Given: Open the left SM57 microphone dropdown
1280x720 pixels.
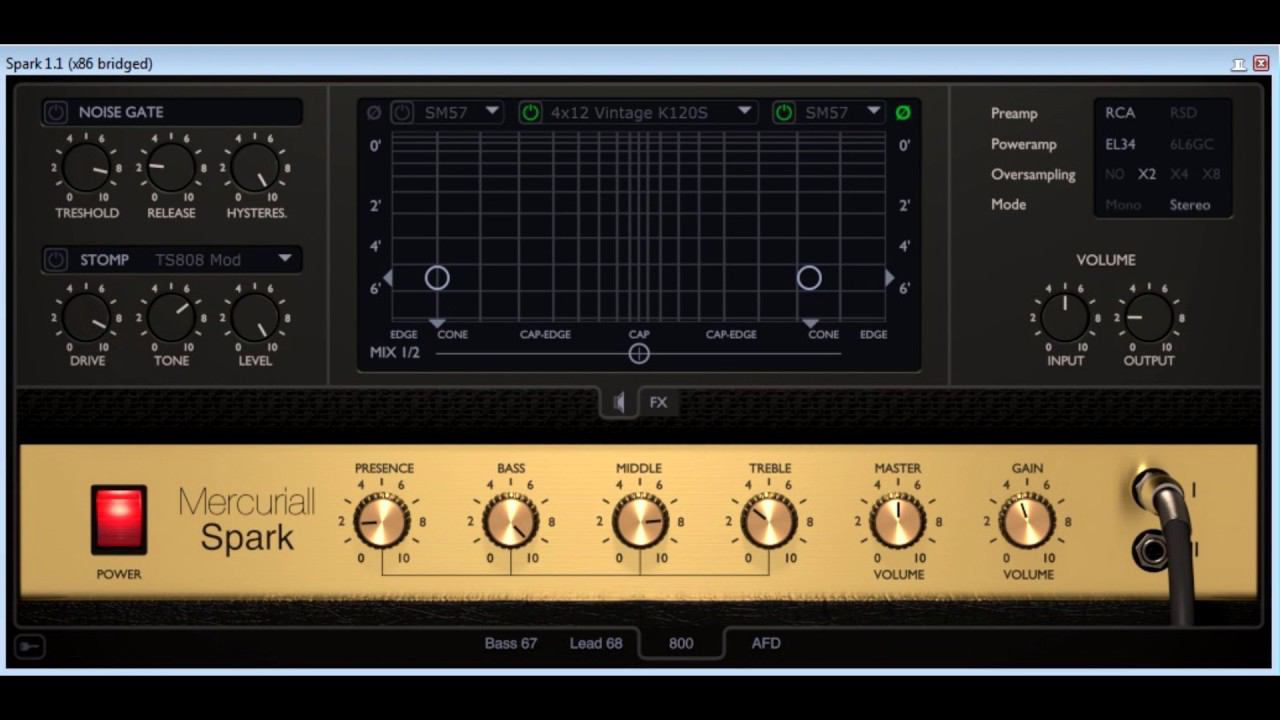Looking at the screenshot, I should pos(492,111).
